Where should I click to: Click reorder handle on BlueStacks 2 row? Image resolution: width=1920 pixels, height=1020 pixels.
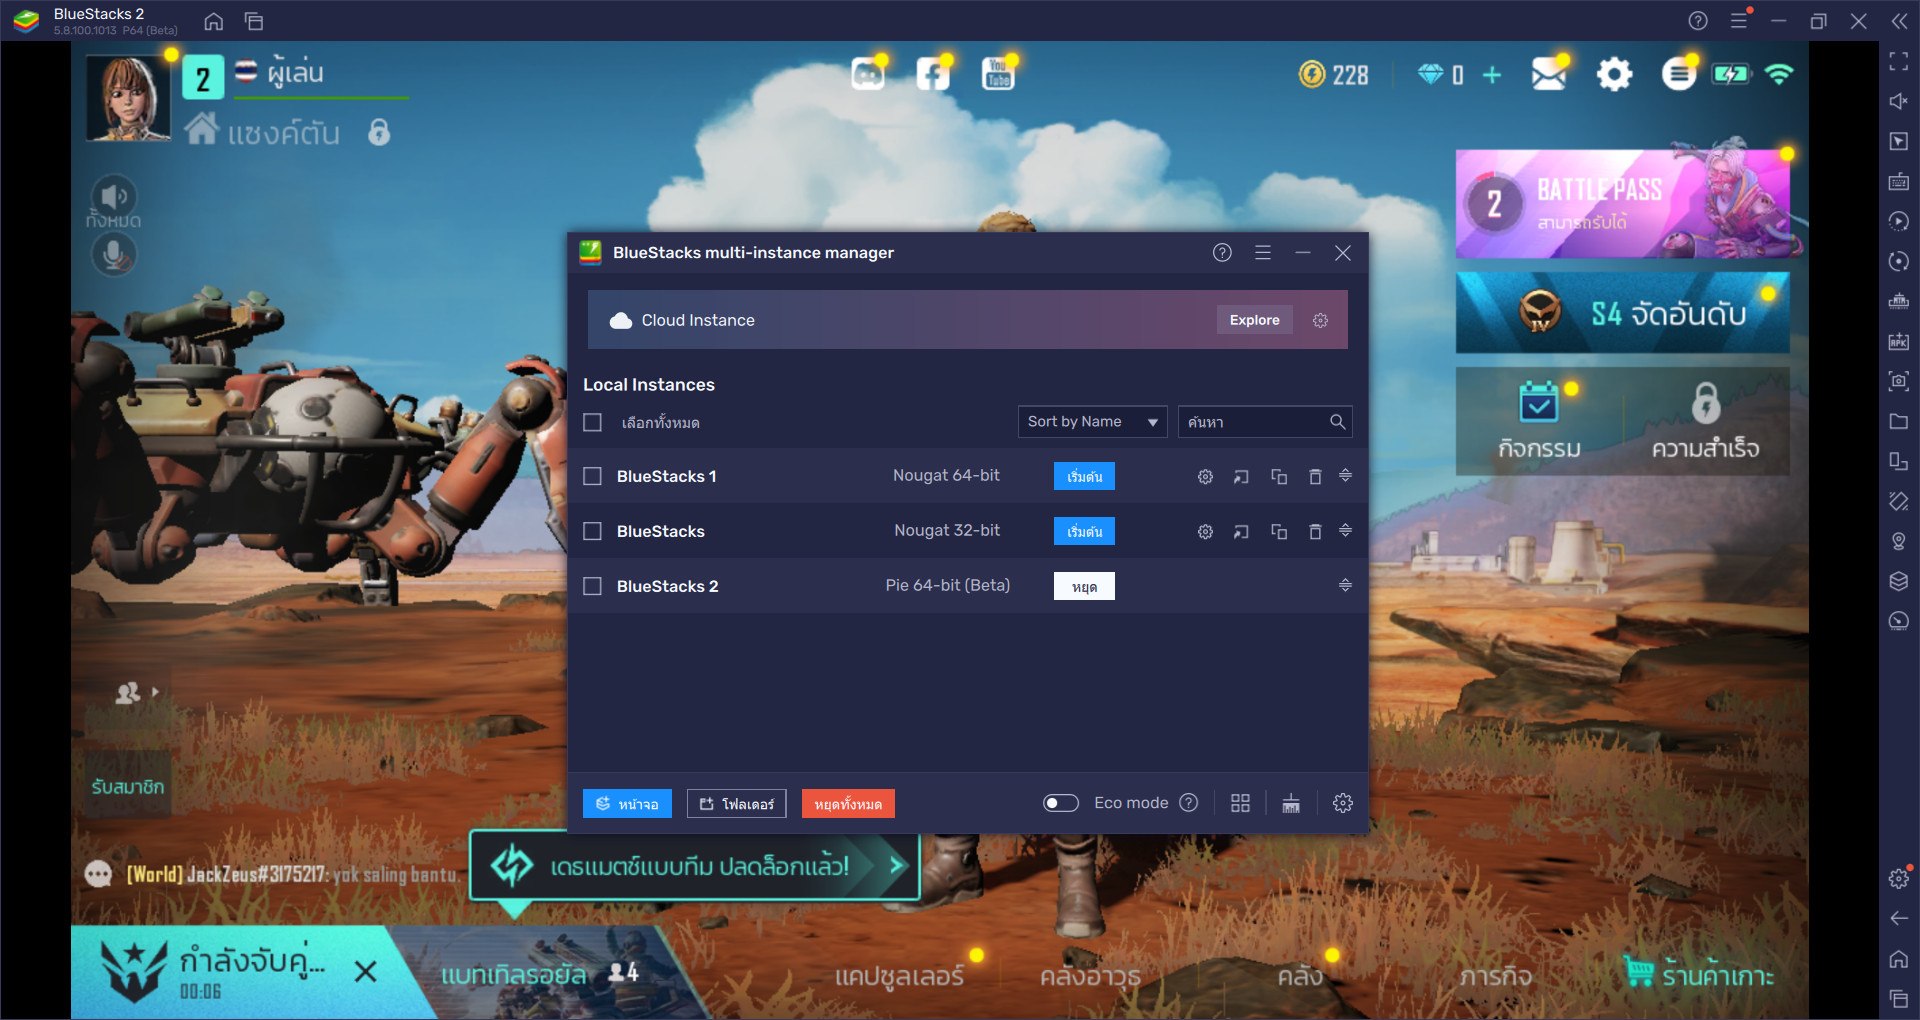(1345, 585)
